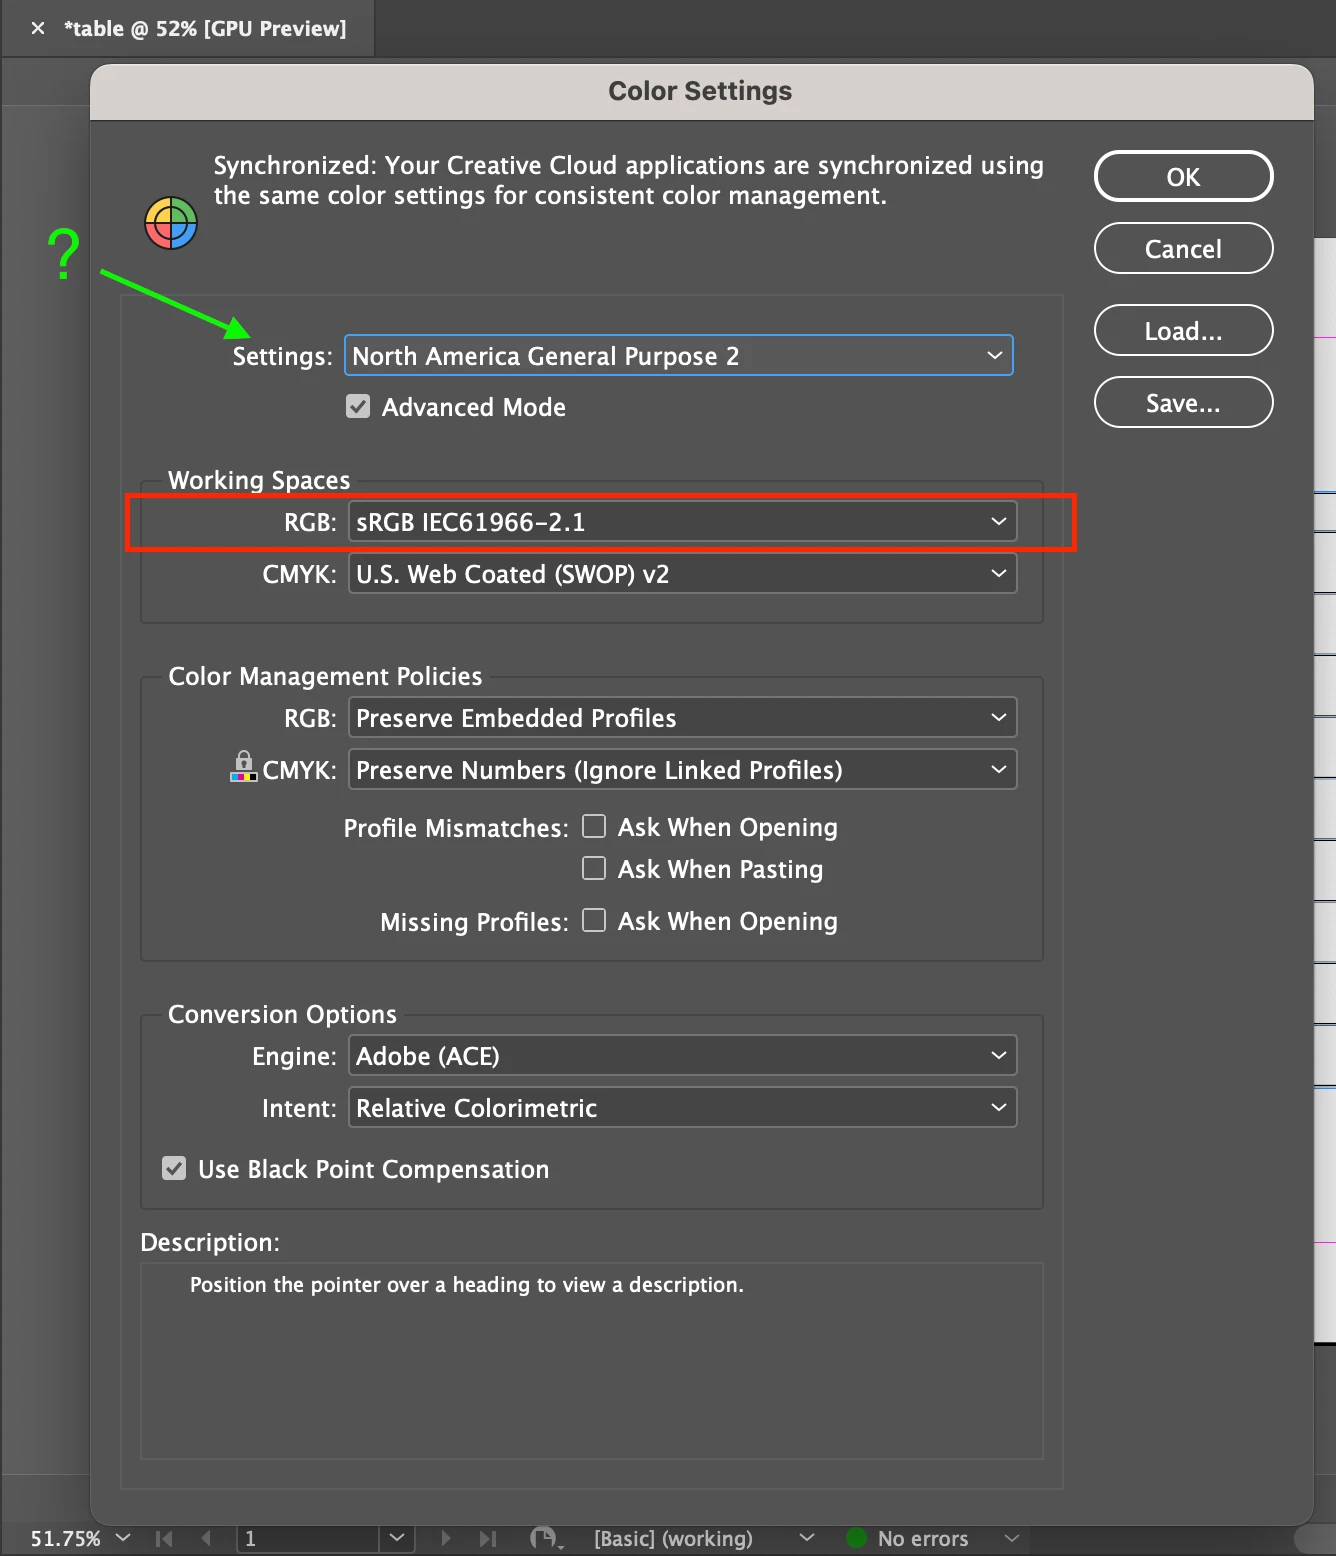Click the color sync status icon
The height and width of the screenshot is (1556, 1336).
[x=171, y=223]
